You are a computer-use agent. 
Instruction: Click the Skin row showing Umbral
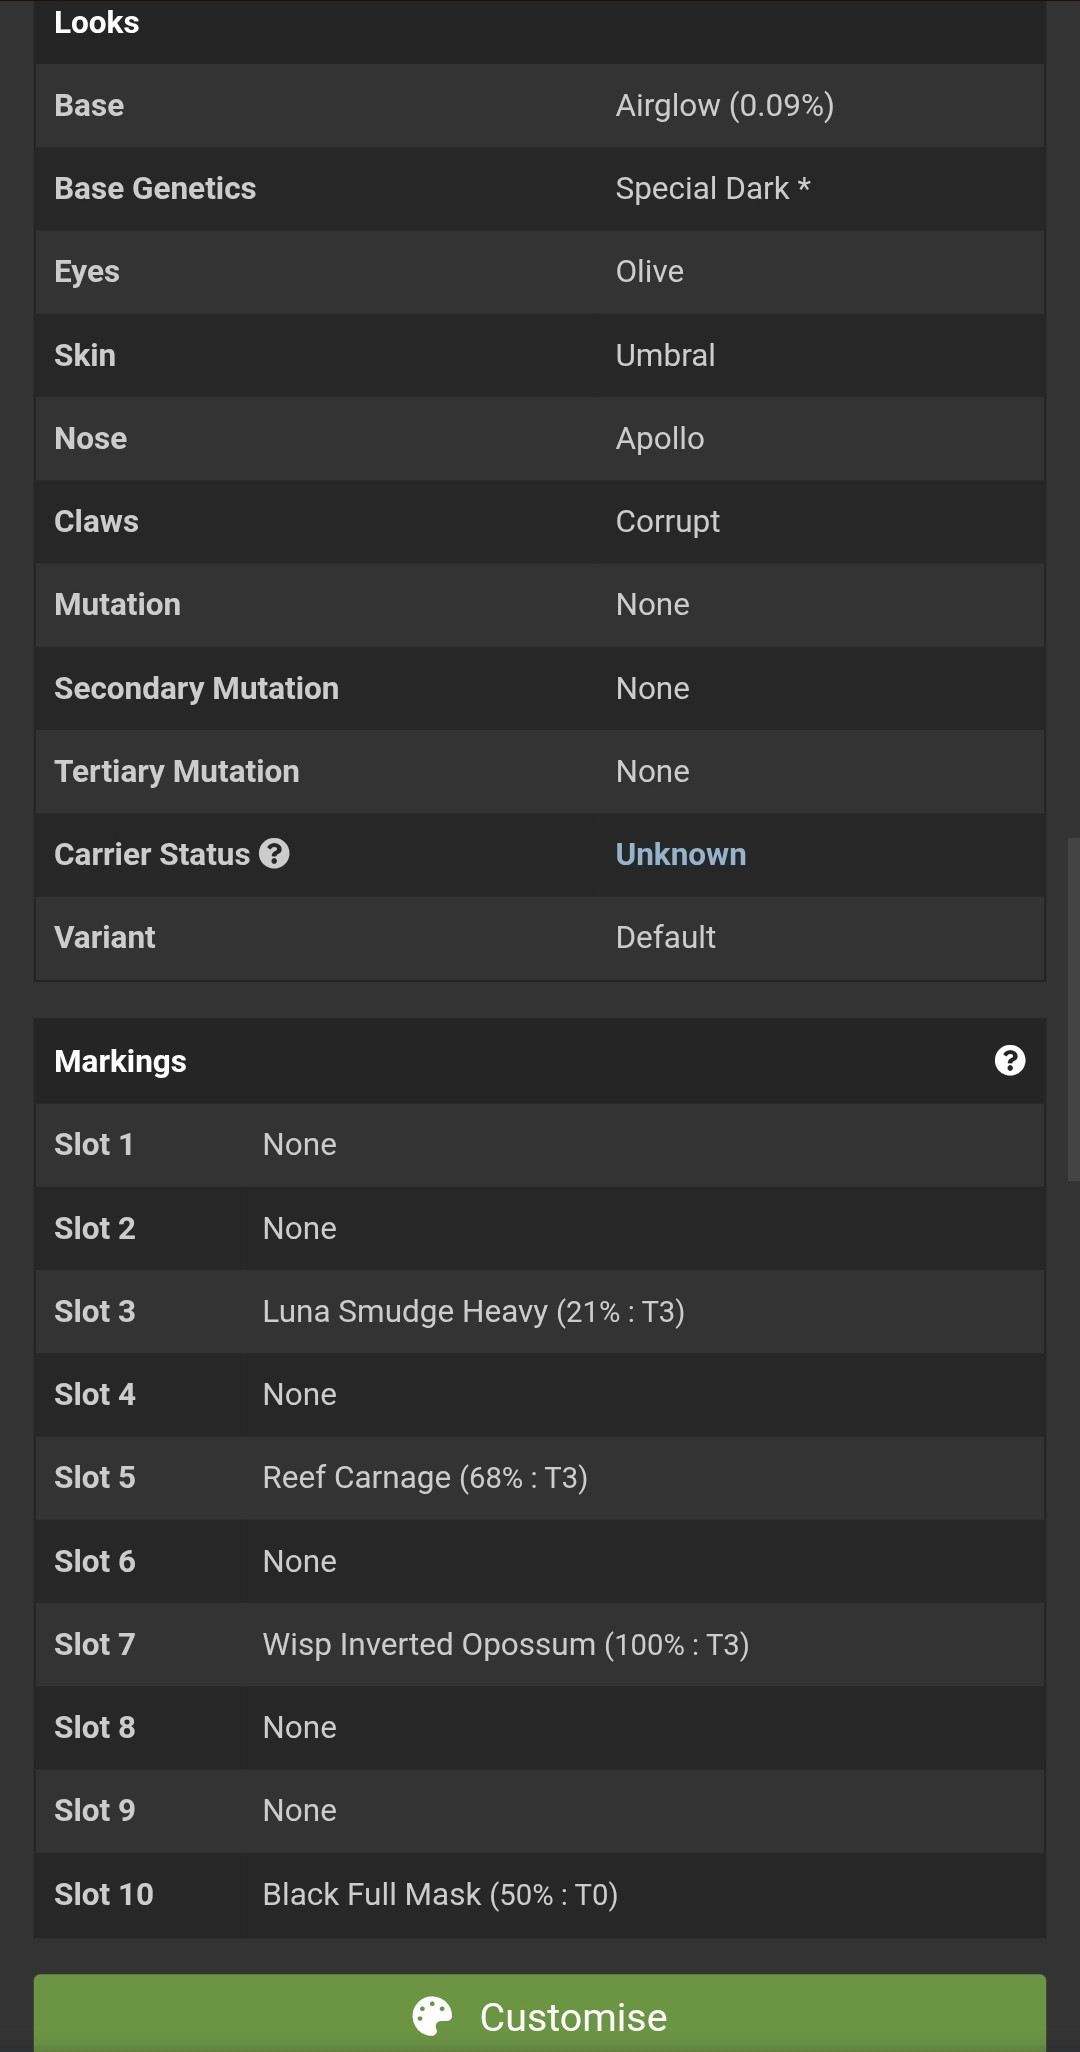click(x=540, y=355)
